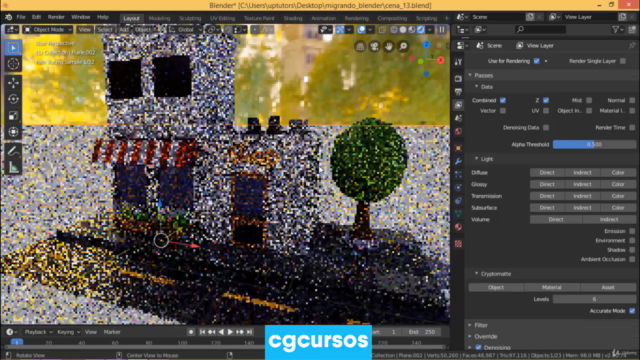Click the zoom view magnifier icon
Image resolution: width=640 pixels, height=360 pixels.
403,46
